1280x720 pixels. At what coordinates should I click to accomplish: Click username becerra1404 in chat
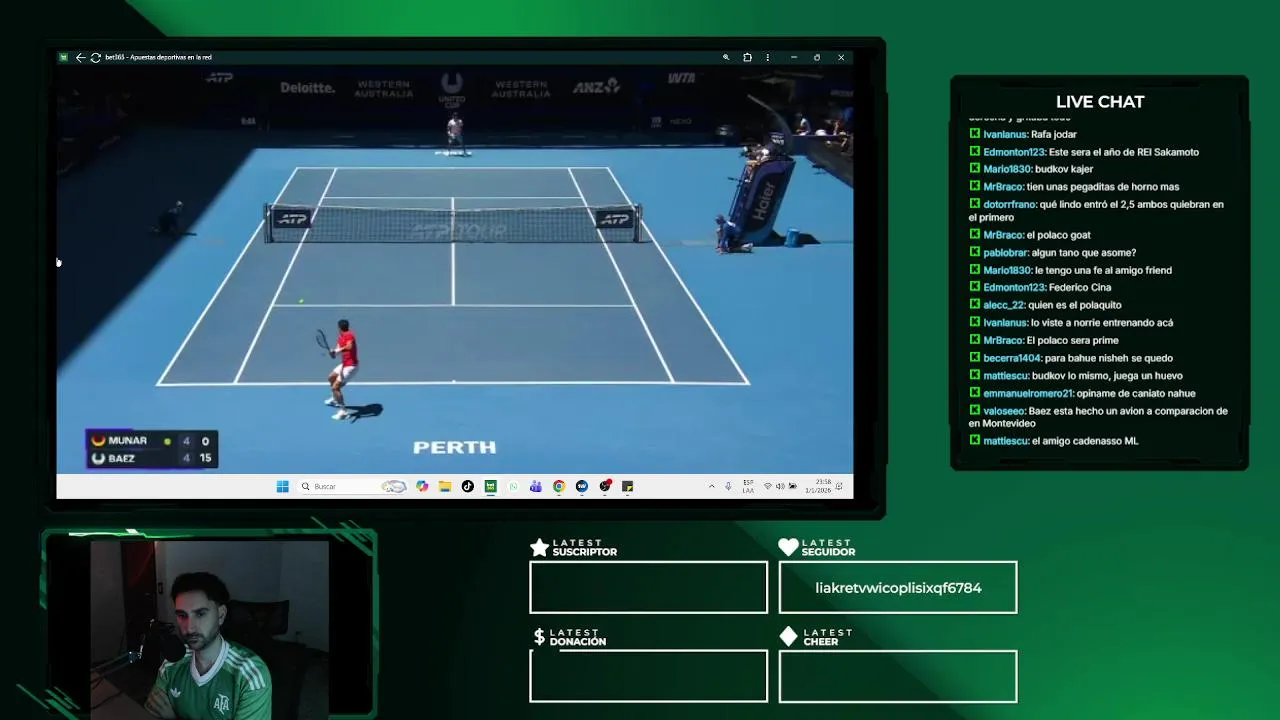(1012, 358)
